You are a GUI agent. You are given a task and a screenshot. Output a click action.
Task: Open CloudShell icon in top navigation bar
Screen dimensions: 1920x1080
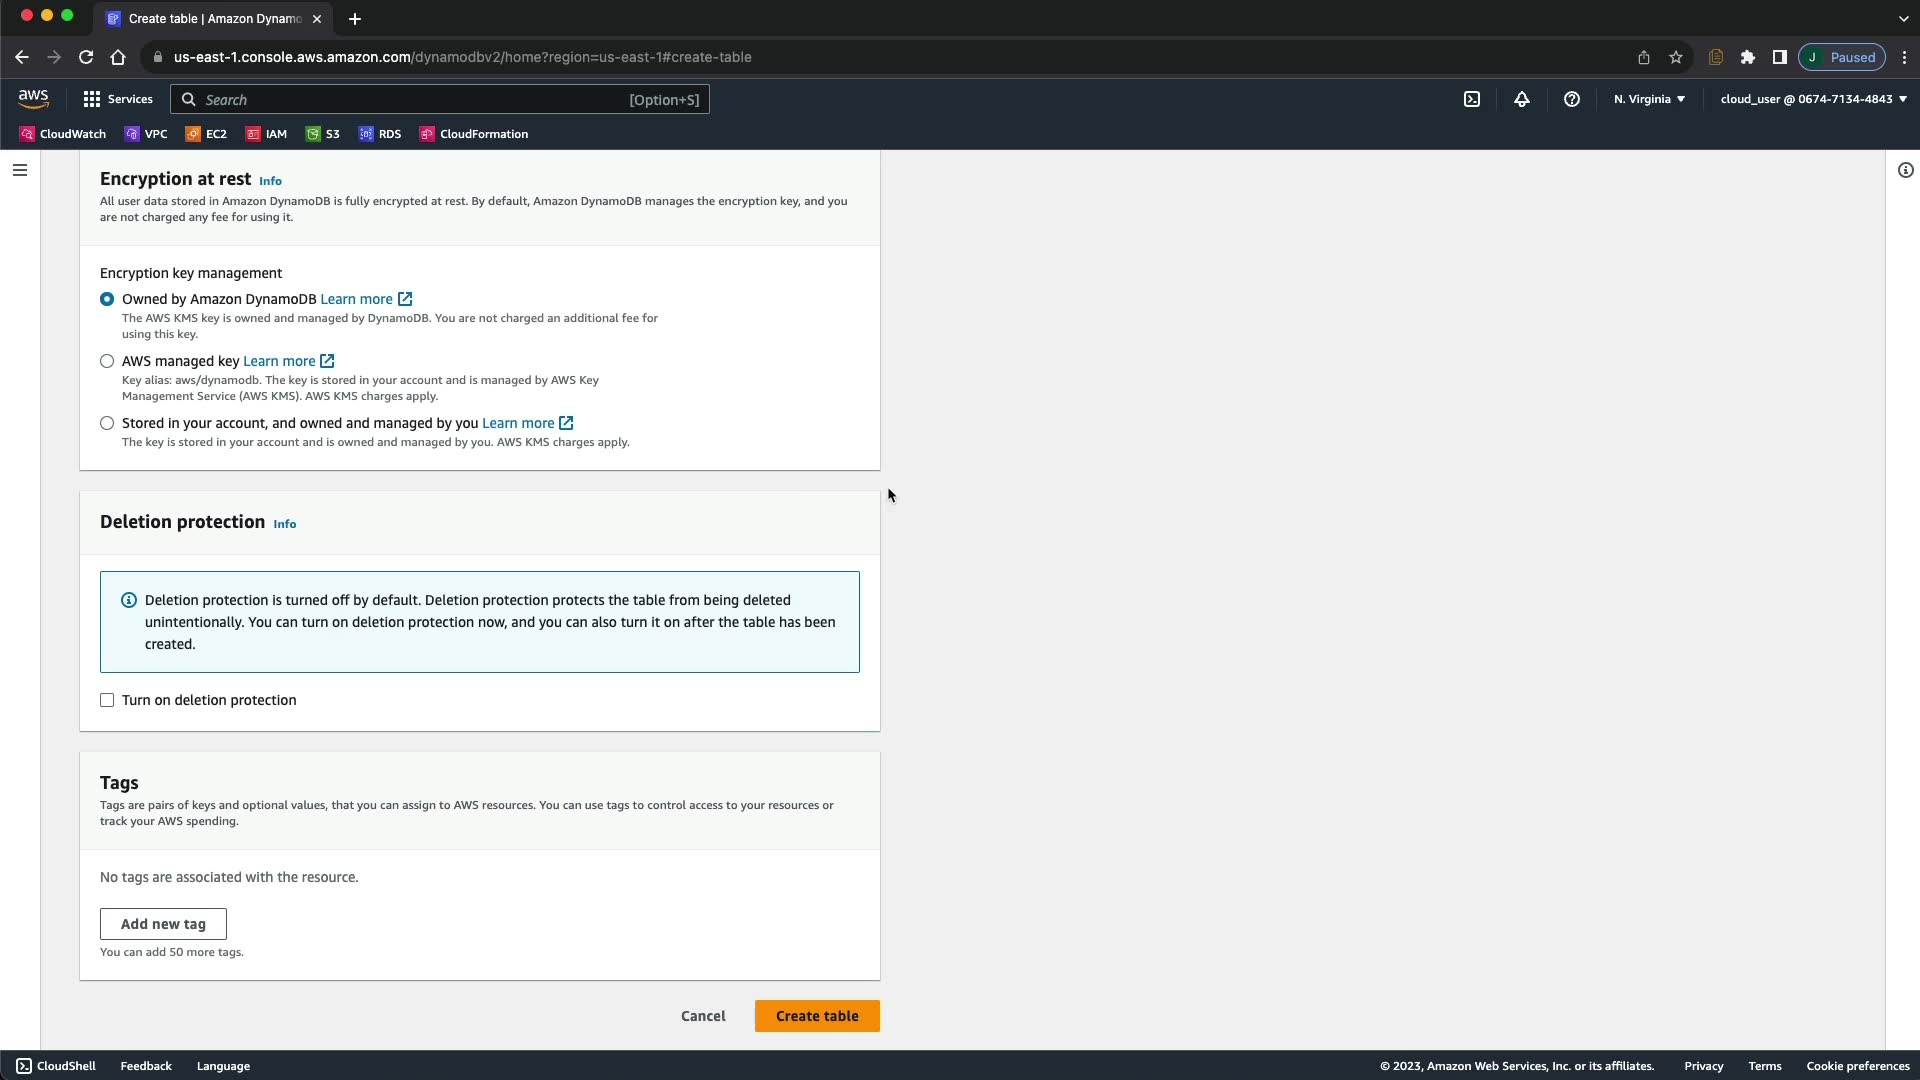click(x=1472, y=99)
